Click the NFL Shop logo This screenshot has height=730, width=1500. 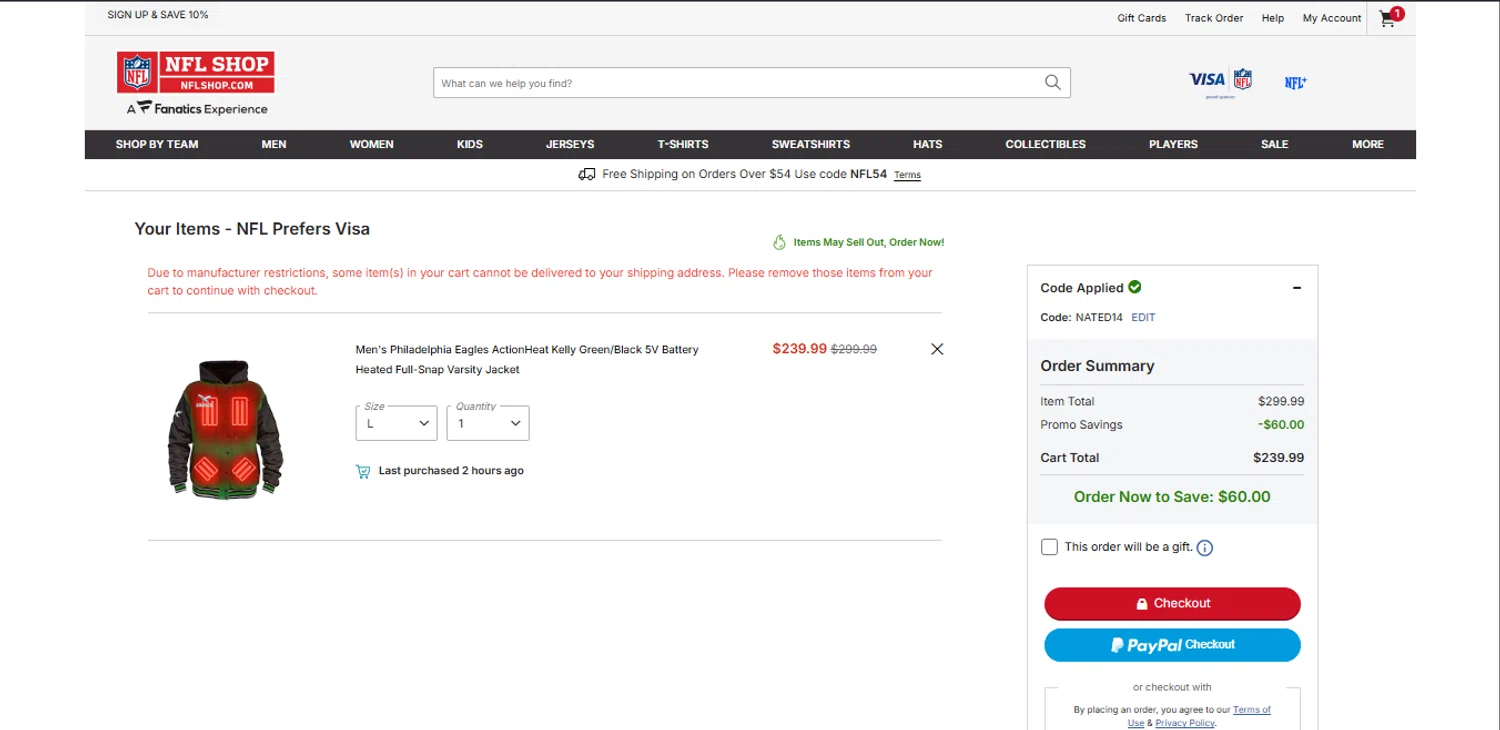pyautogui.click(x=195, y=73)
